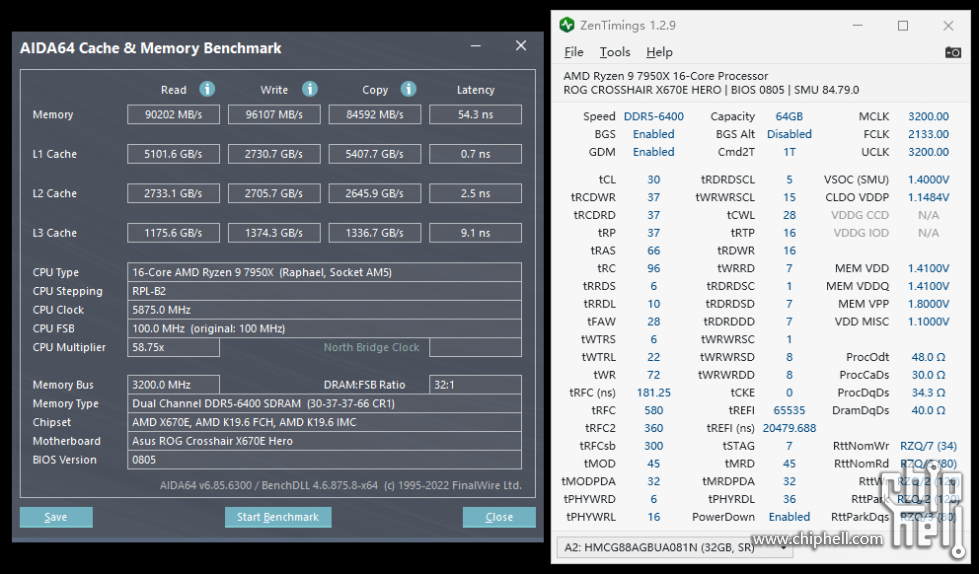Click the Cmd2T value 1T
979x574 pixels.
tap(789, 152)
